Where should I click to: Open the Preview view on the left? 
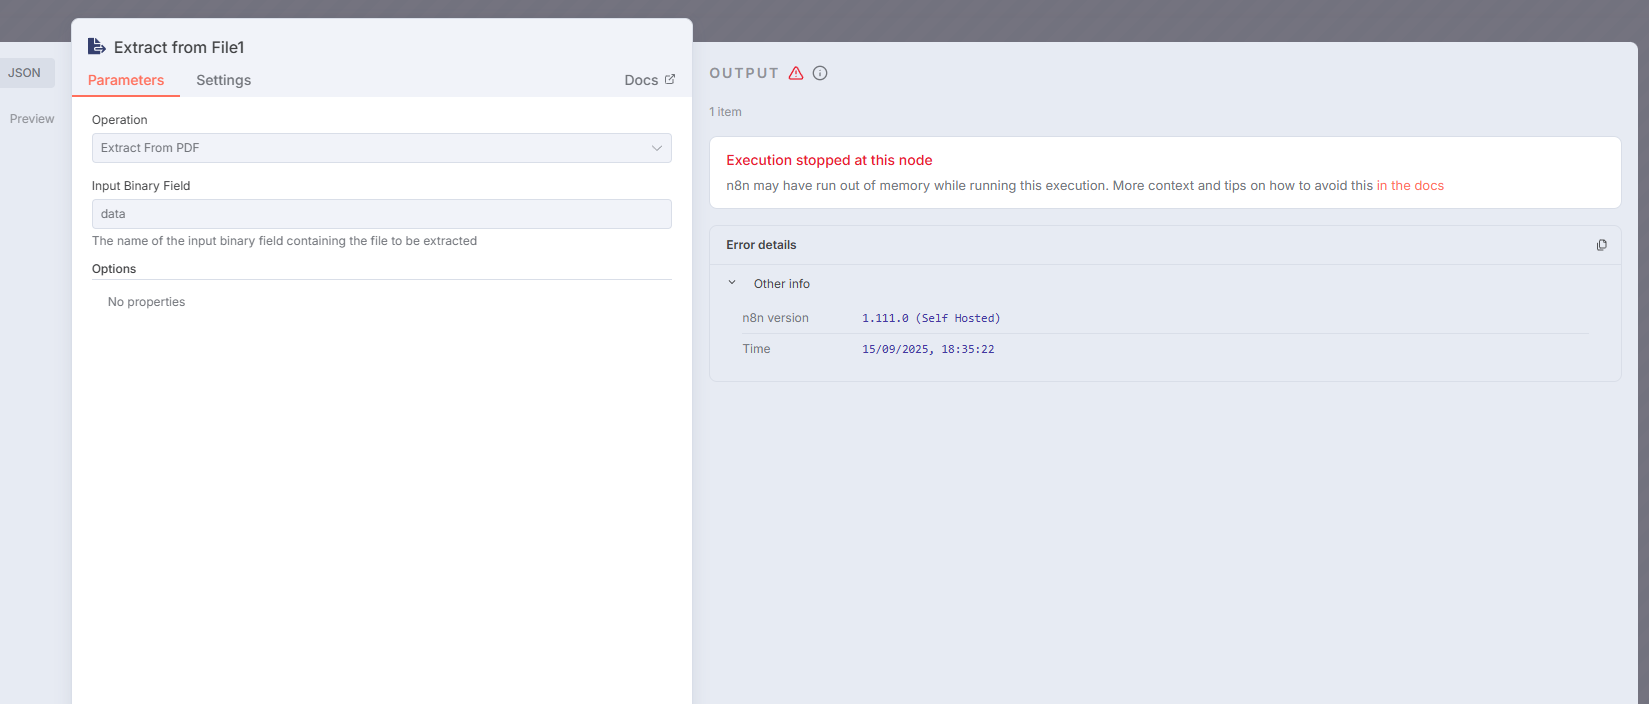pyautogui.click(x=32, y=119)
